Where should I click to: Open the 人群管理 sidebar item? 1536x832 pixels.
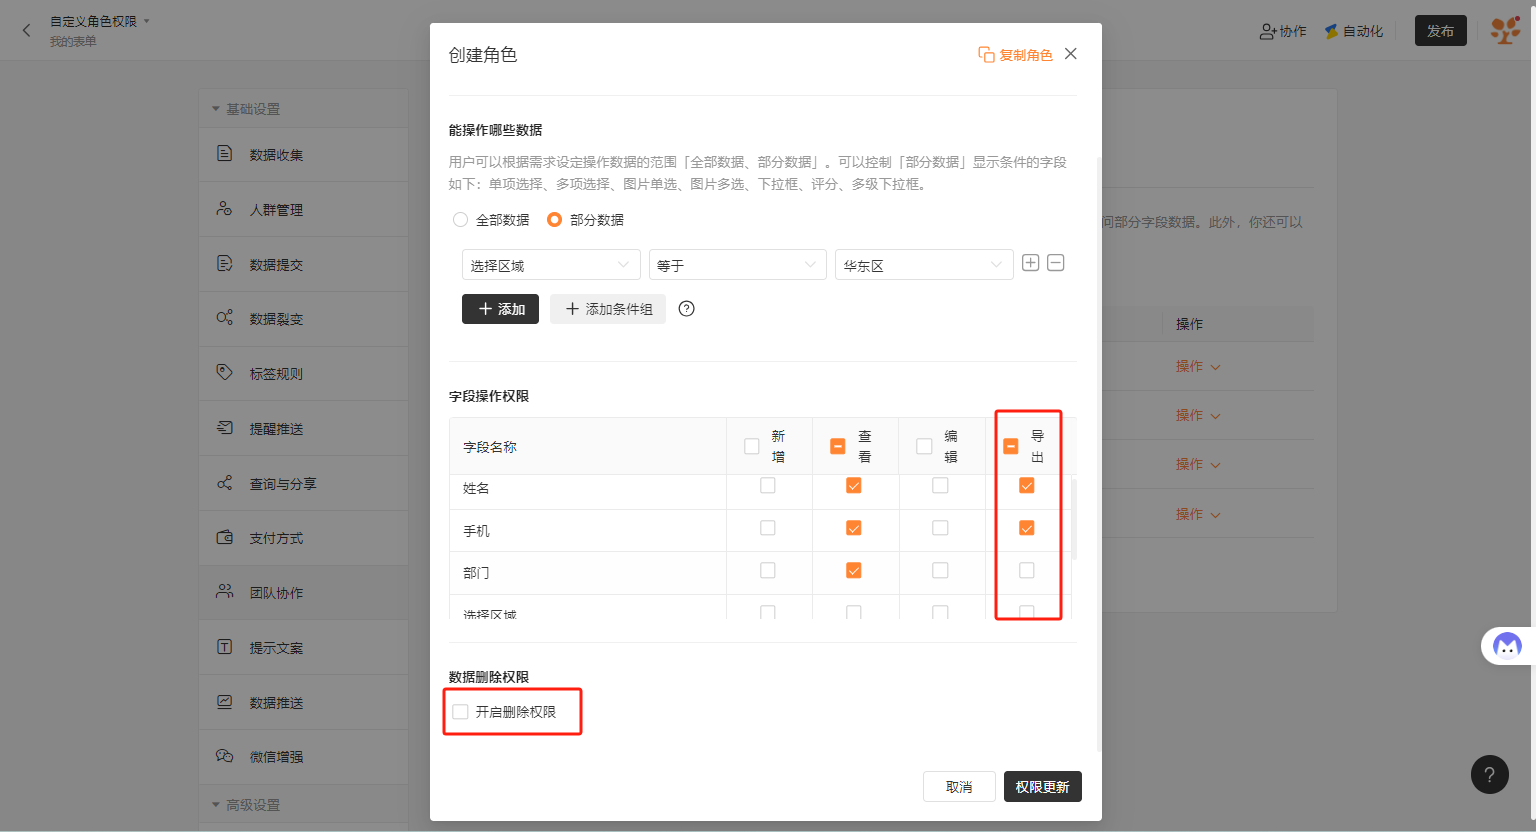tap(303, 209)
